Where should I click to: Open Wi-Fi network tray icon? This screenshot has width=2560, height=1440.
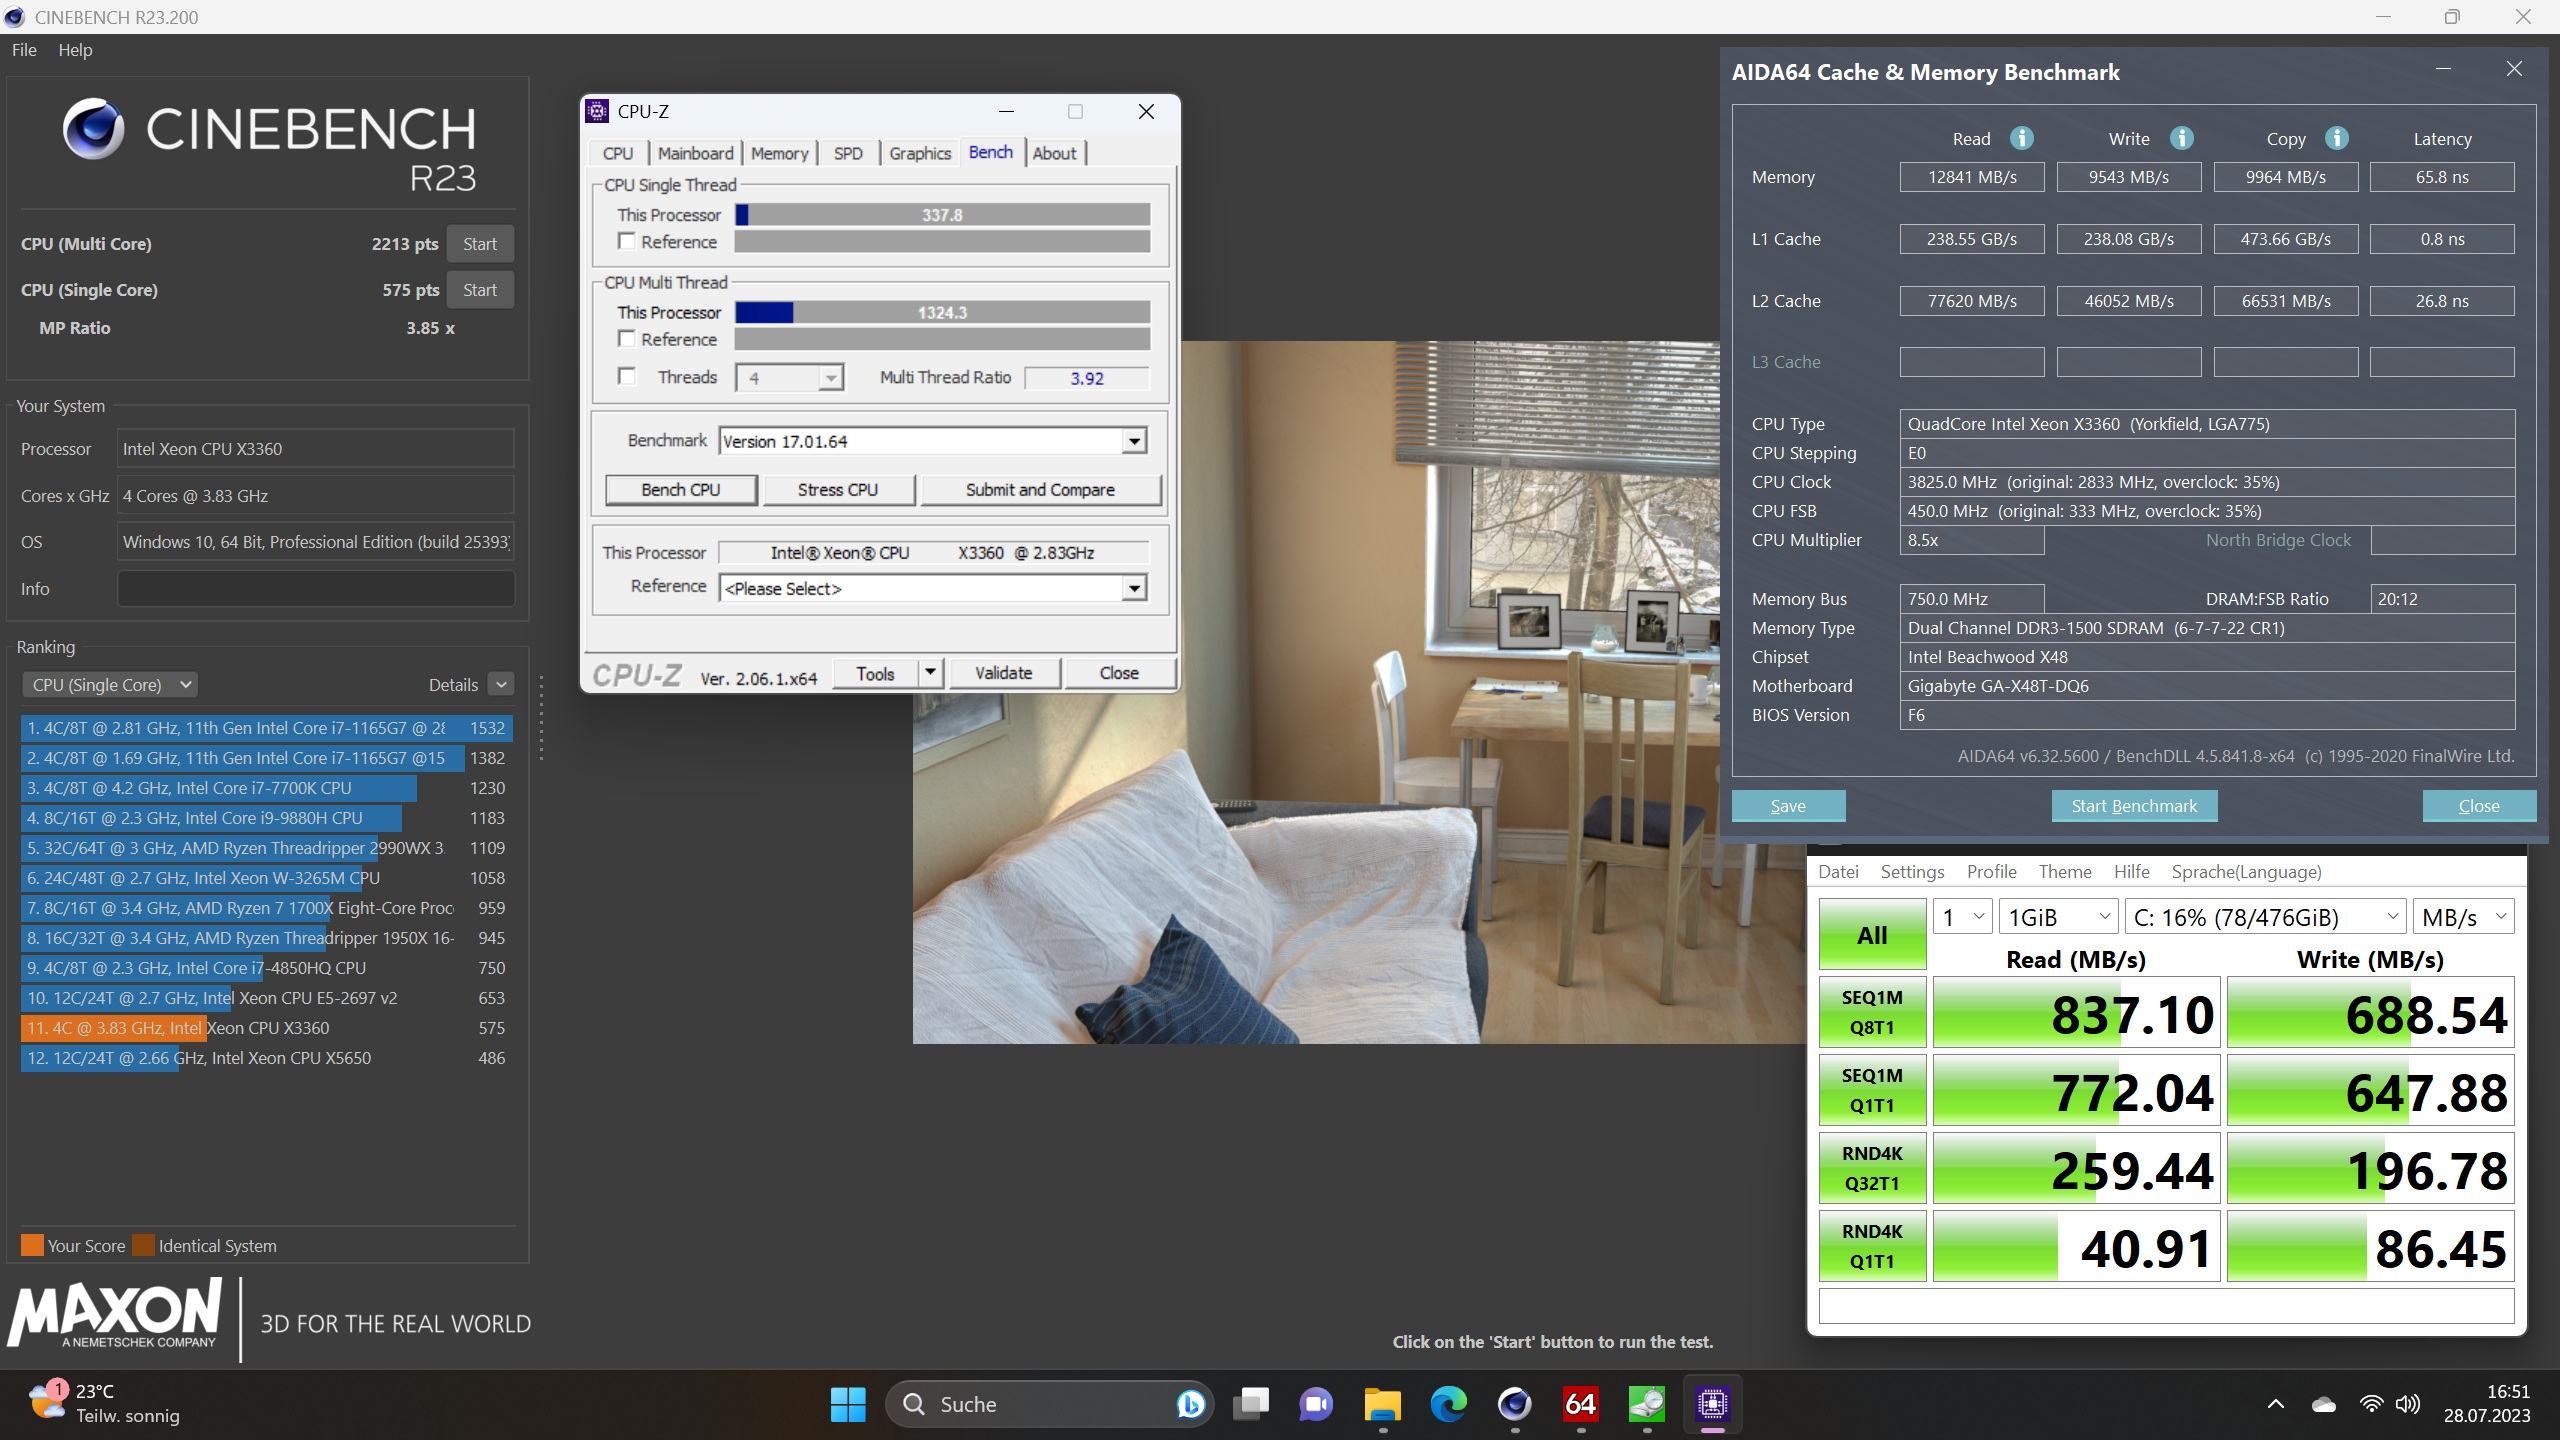tap(2370, 1404)
